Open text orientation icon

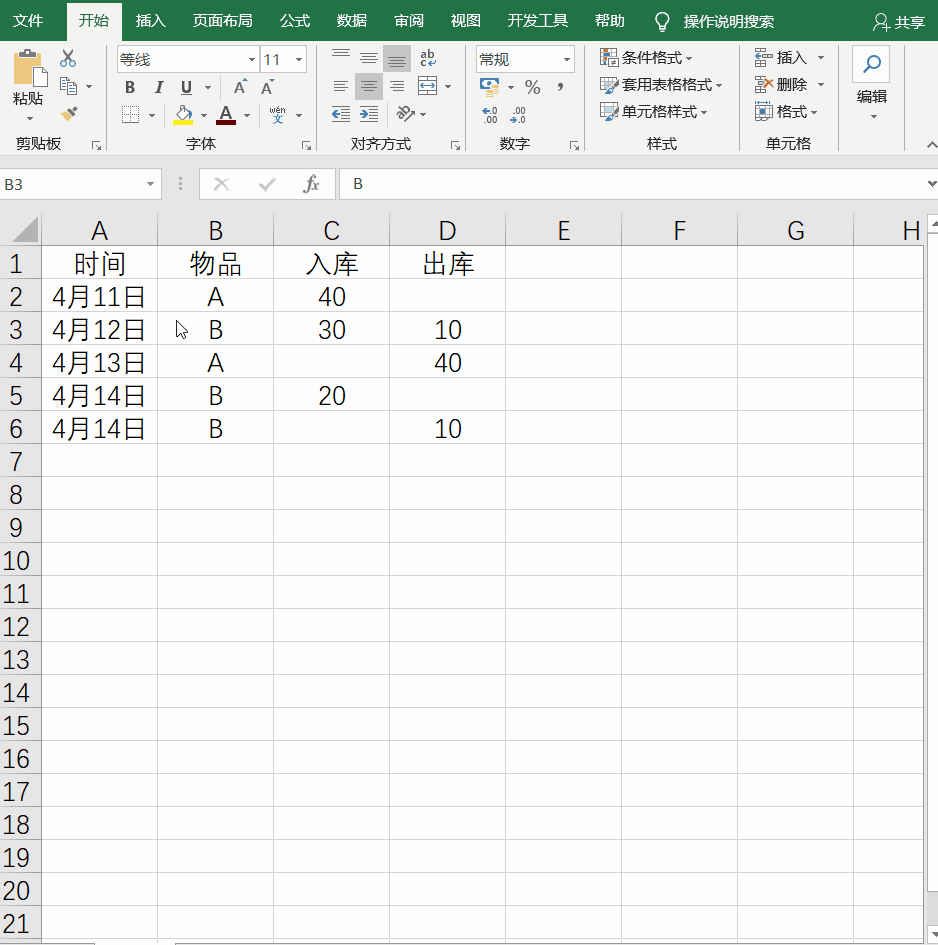click(x=406, y=113)
